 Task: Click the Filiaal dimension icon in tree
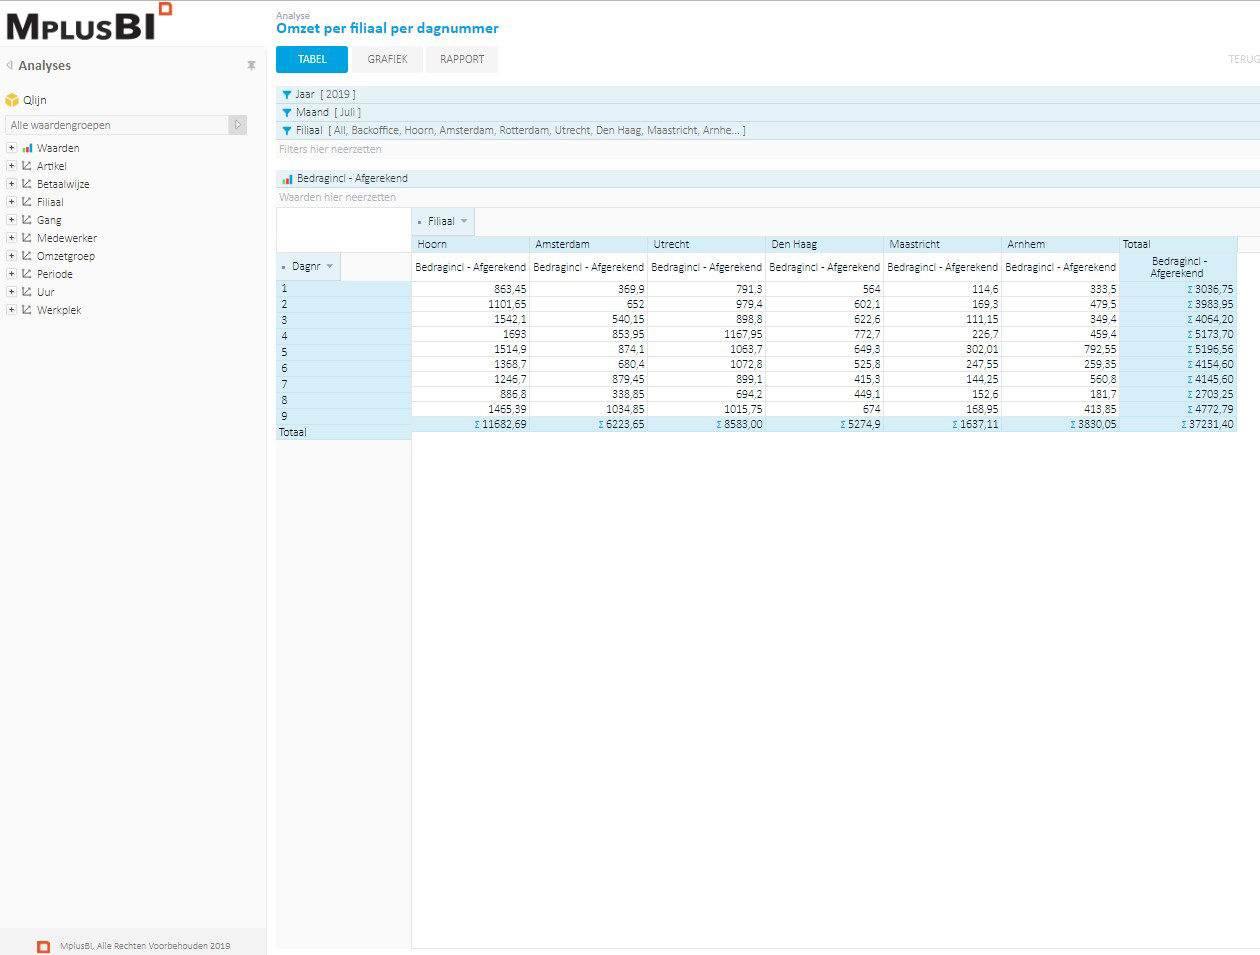tap(27, 202)
